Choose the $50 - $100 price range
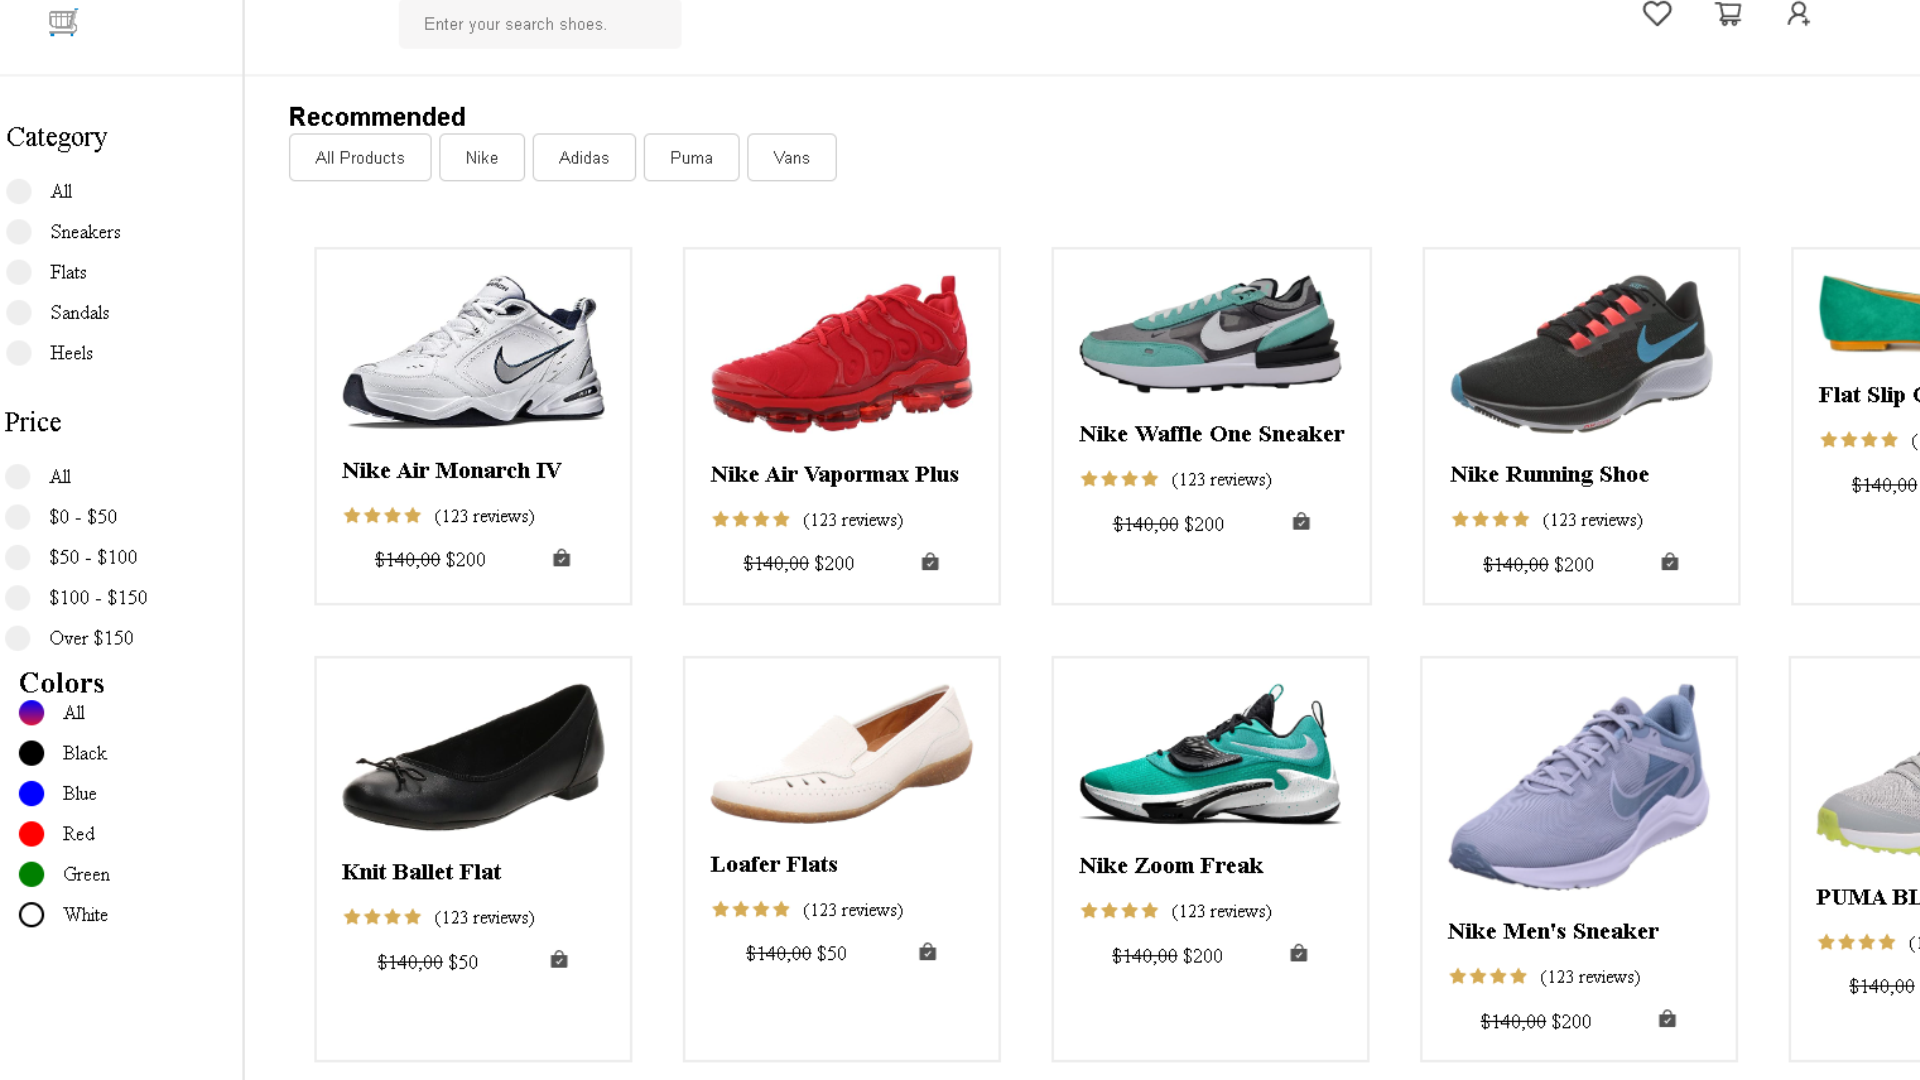The image size is (1920, 1080). pos(18,557)
